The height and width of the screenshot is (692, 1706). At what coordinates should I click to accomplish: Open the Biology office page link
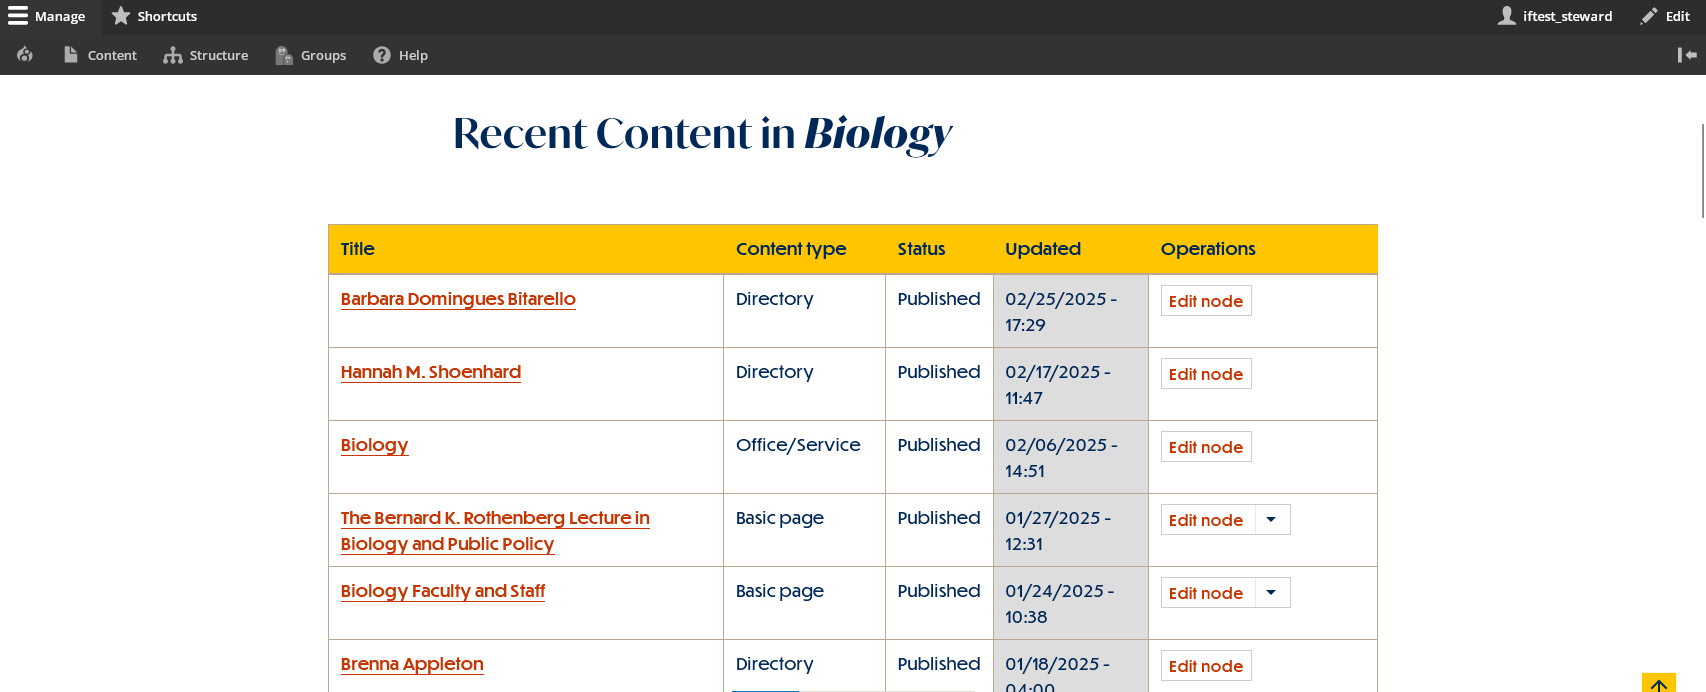pyautogui.click(x=374, y=445)
